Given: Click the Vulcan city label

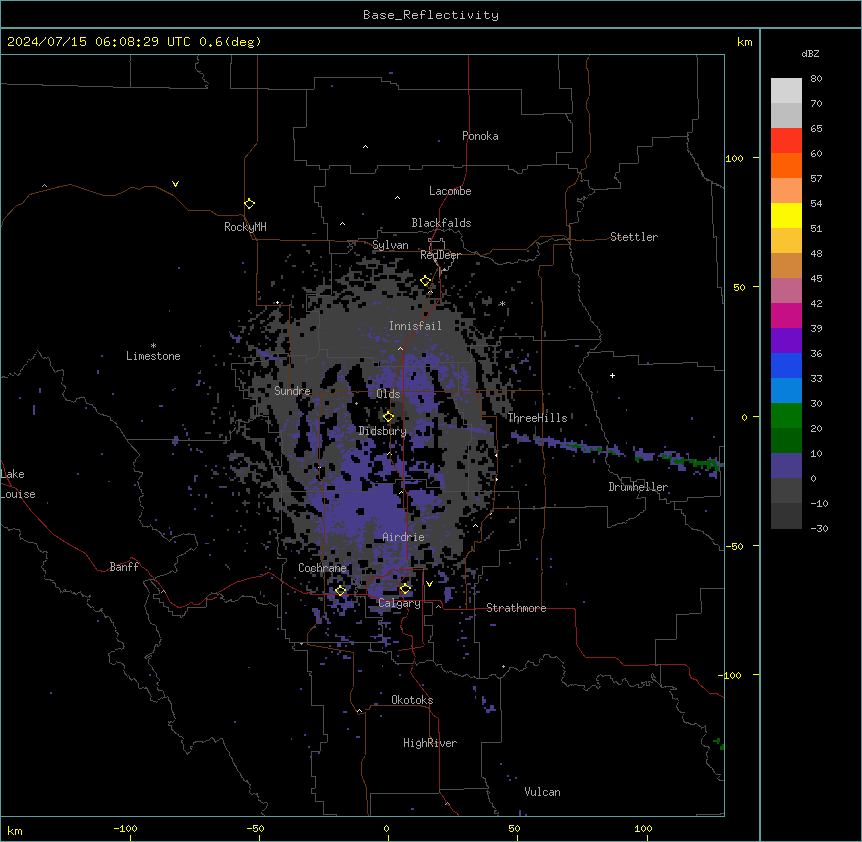Looking at the screenshot, I should pos(543,792).
